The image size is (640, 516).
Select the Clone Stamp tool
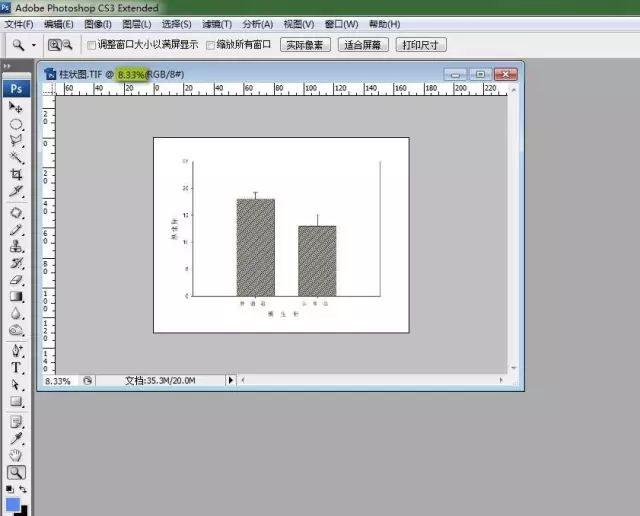pyautogui.click(x=16, y=246)
